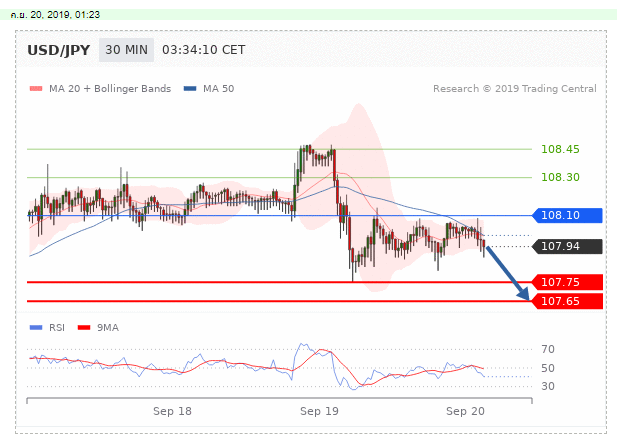Click the RSI 50 axis value

coord(548,368)
